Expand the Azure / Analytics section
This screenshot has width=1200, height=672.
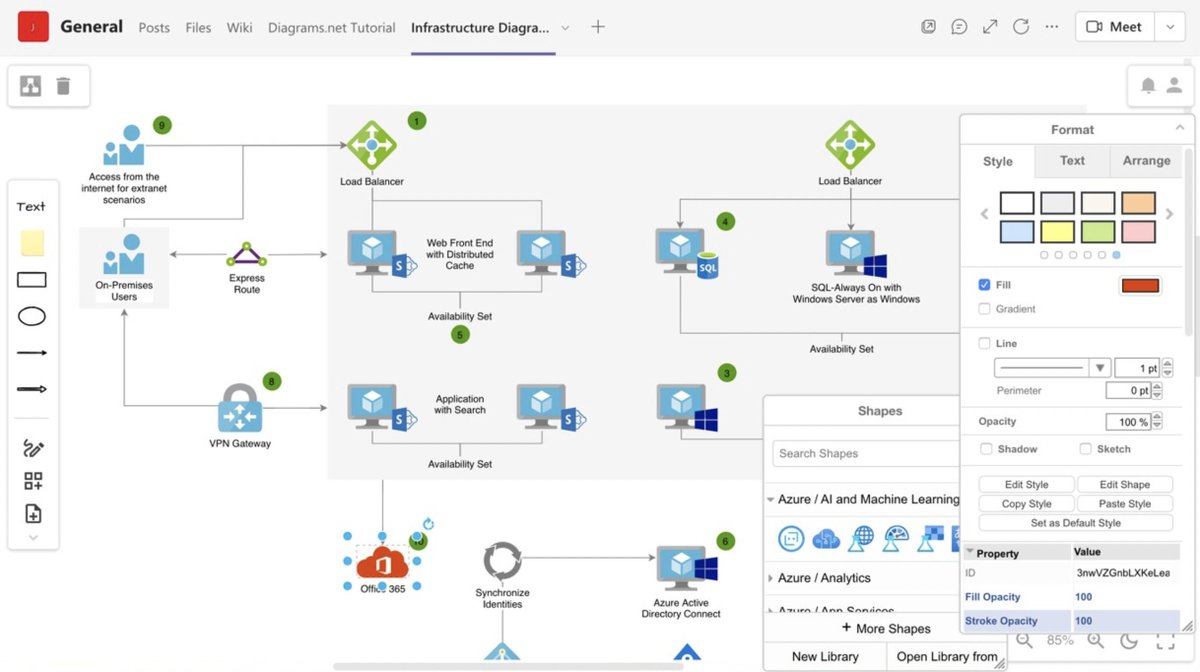pyautogui.click(x=771, y=578)
